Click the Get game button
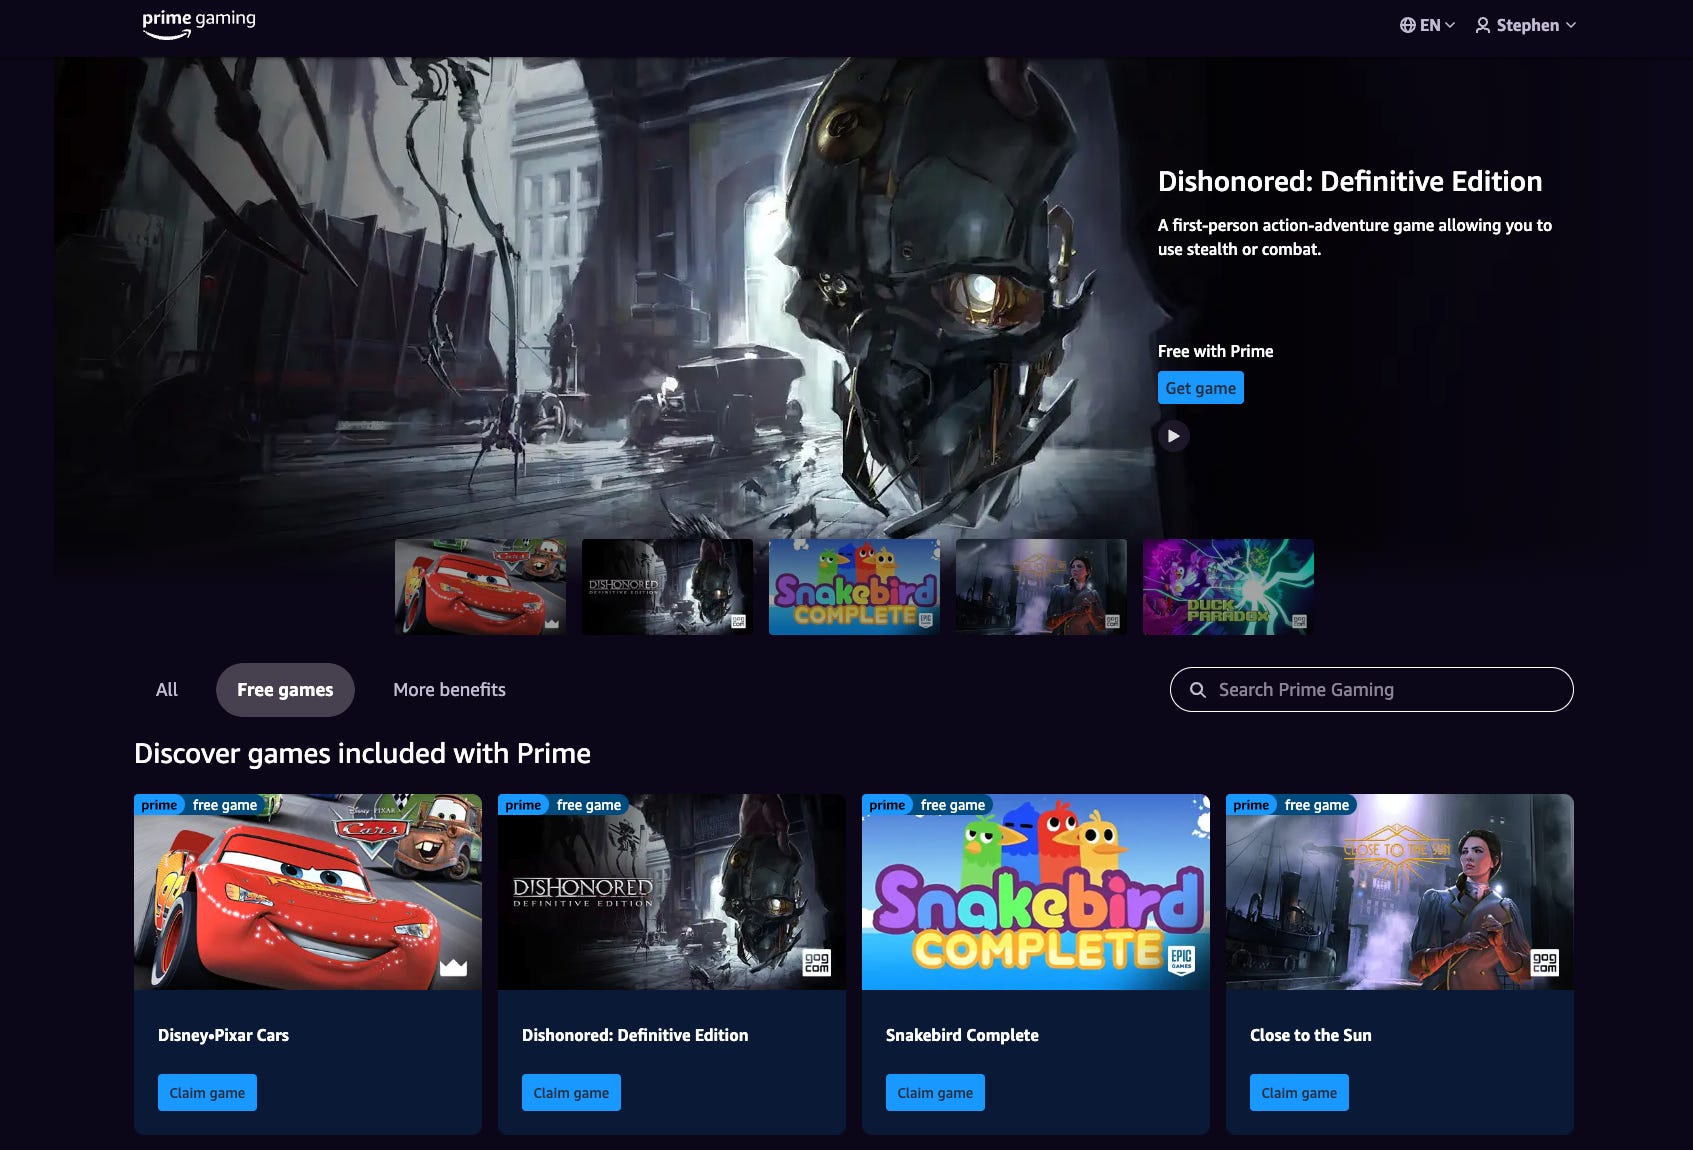Screen dimensions: 1693x1150 coord(1200,388)
